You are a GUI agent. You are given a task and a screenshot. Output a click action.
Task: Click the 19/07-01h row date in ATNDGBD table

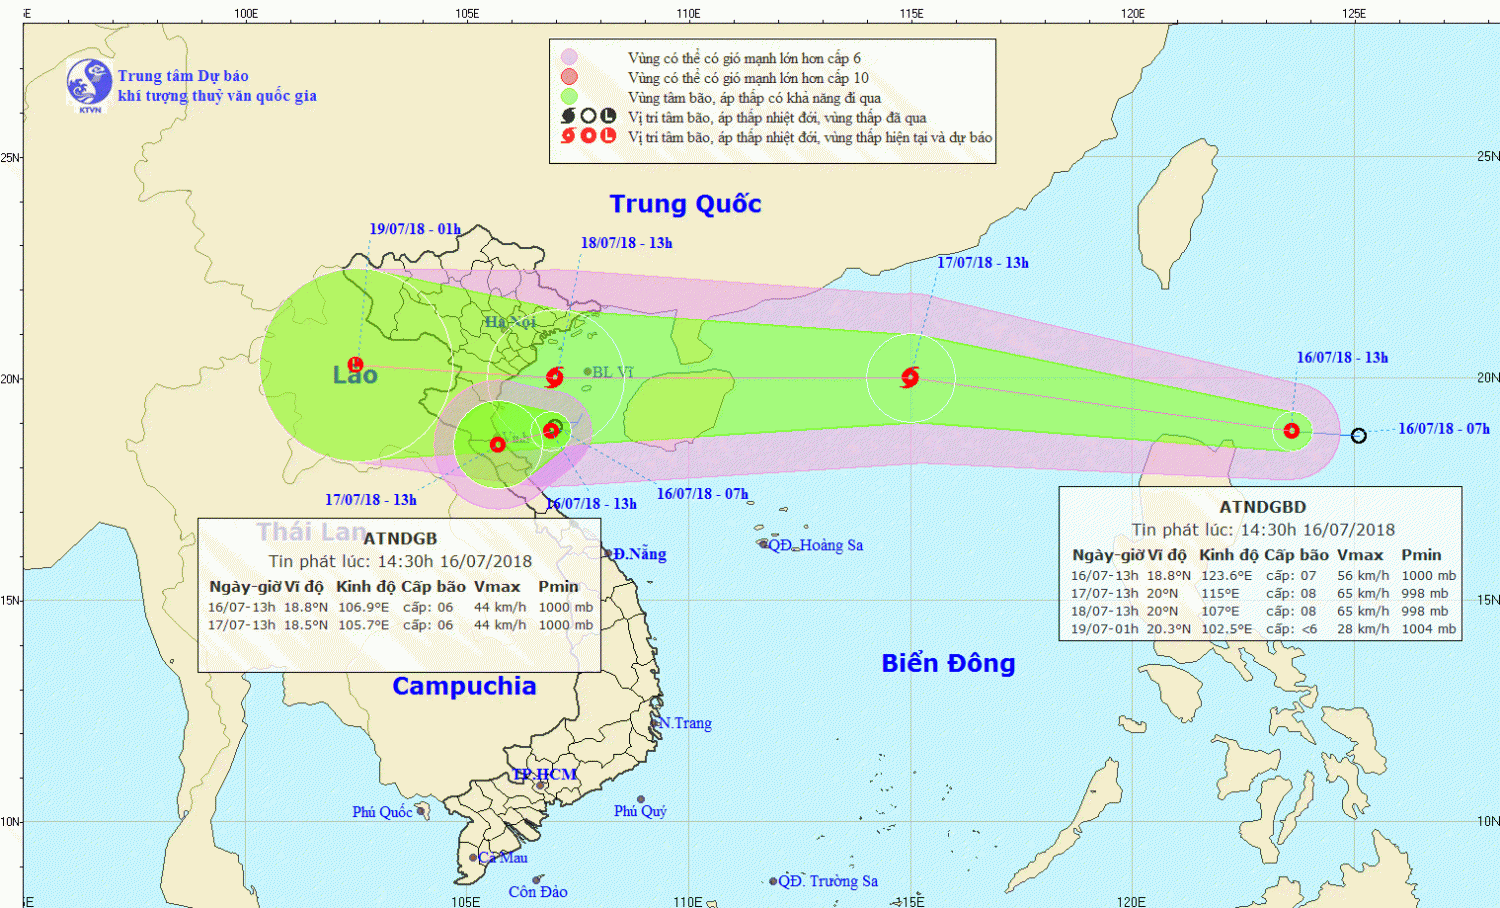pos(1104,629)
